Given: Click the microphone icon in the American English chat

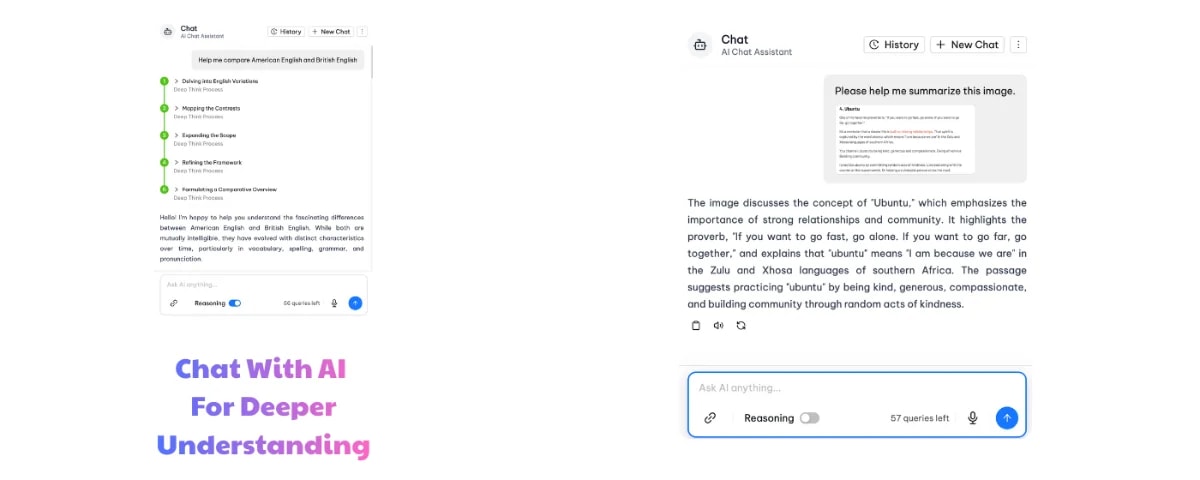Looking at the screenshot, I should [x=334, y=303].
